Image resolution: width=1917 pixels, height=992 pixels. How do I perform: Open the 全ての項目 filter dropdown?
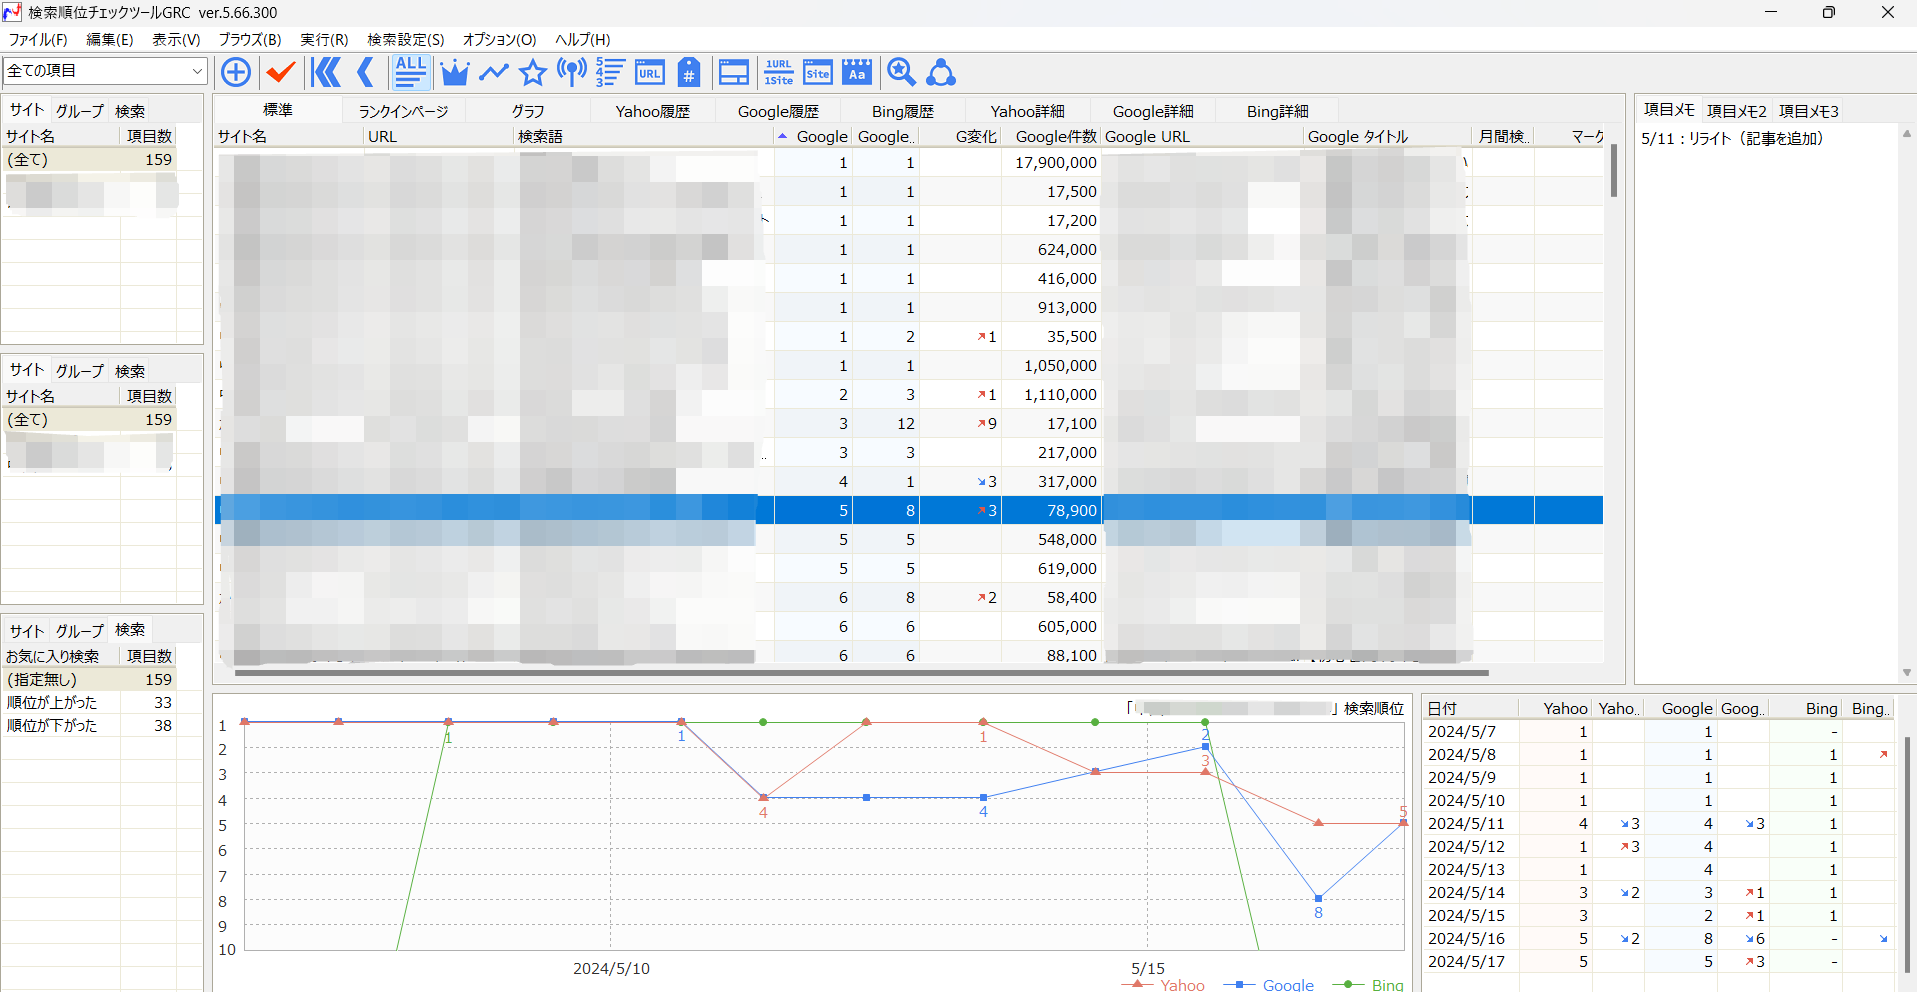pos(105,71)
